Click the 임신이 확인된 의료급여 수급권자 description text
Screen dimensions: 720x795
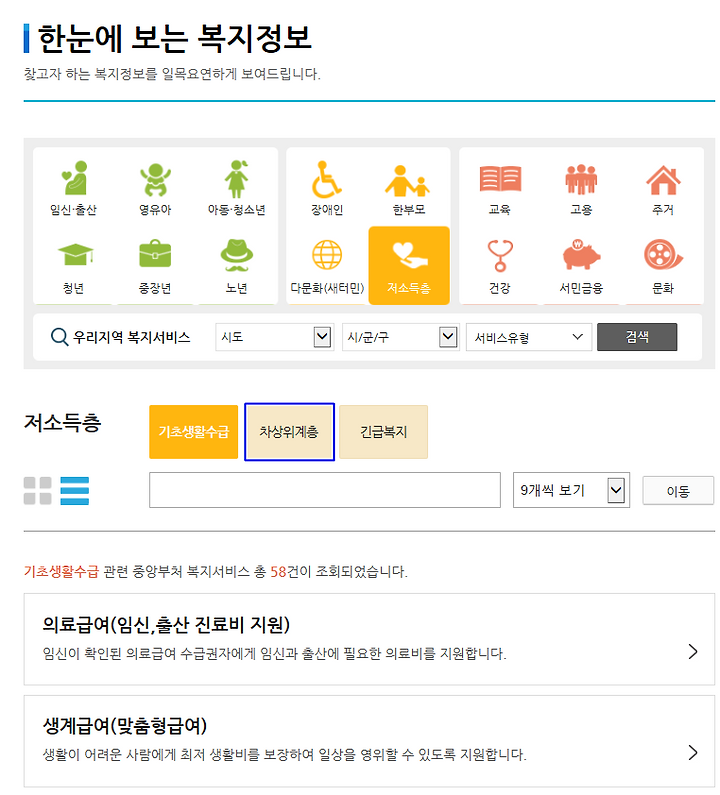point(274,654)
